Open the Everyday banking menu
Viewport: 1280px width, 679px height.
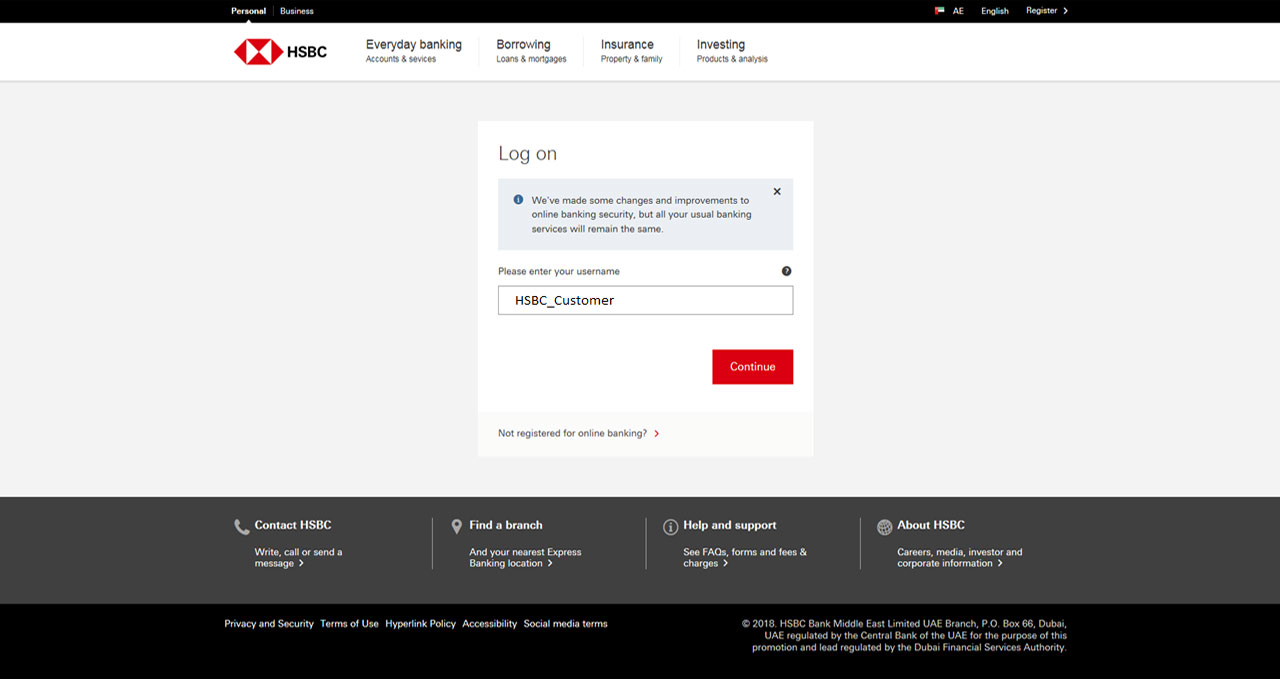point(414,51)
